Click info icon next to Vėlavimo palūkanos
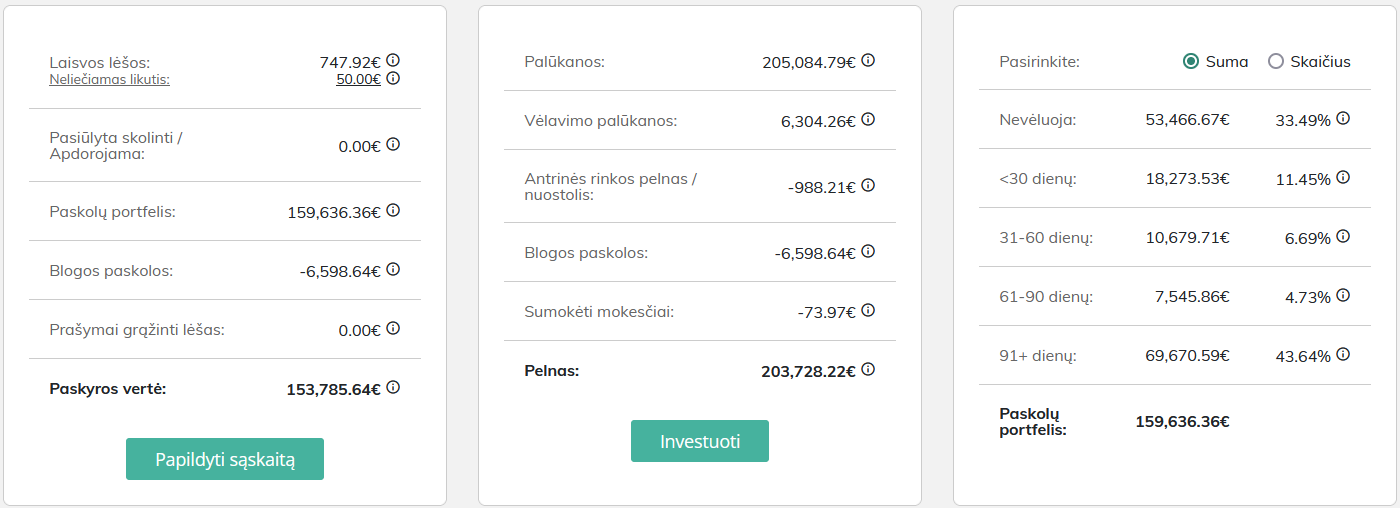This screenshot has width=1400, height=508. pos(868,119)
